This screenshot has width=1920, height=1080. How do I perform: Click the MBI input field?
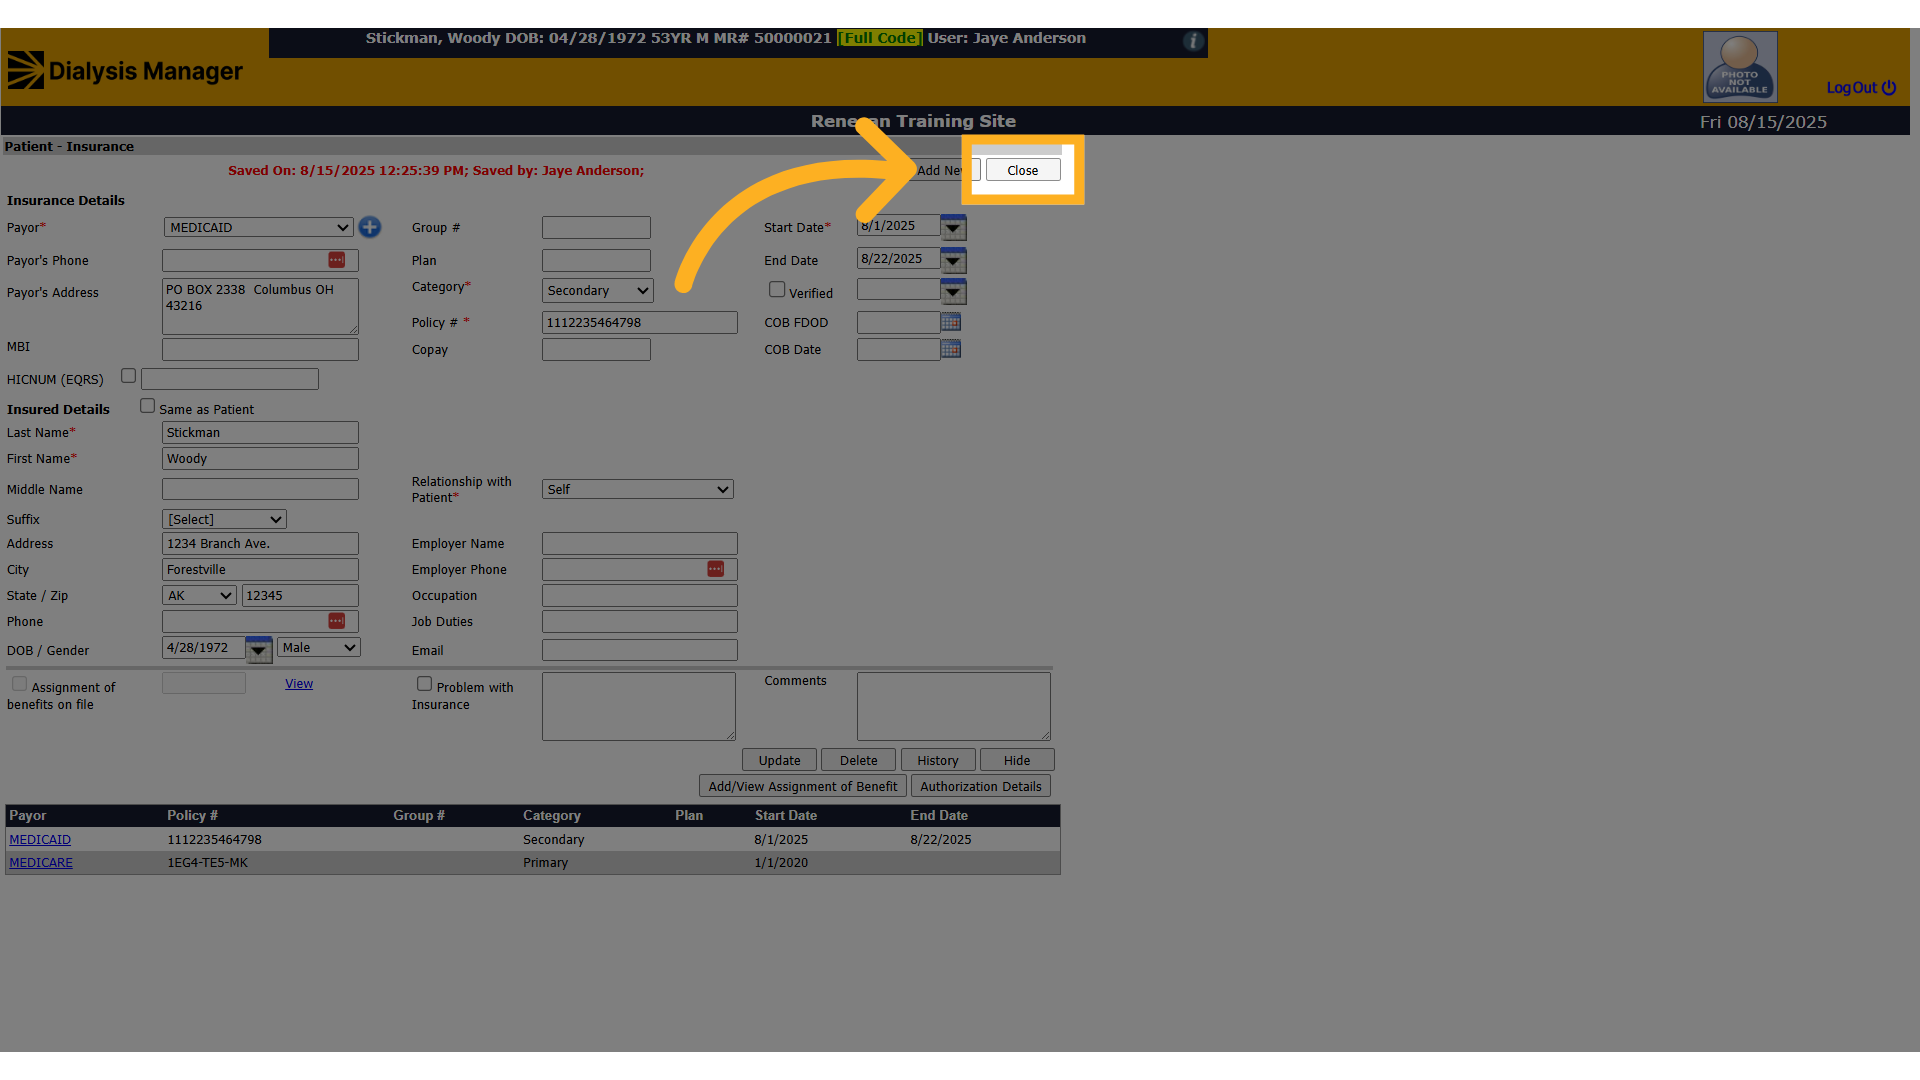(260, 349)
